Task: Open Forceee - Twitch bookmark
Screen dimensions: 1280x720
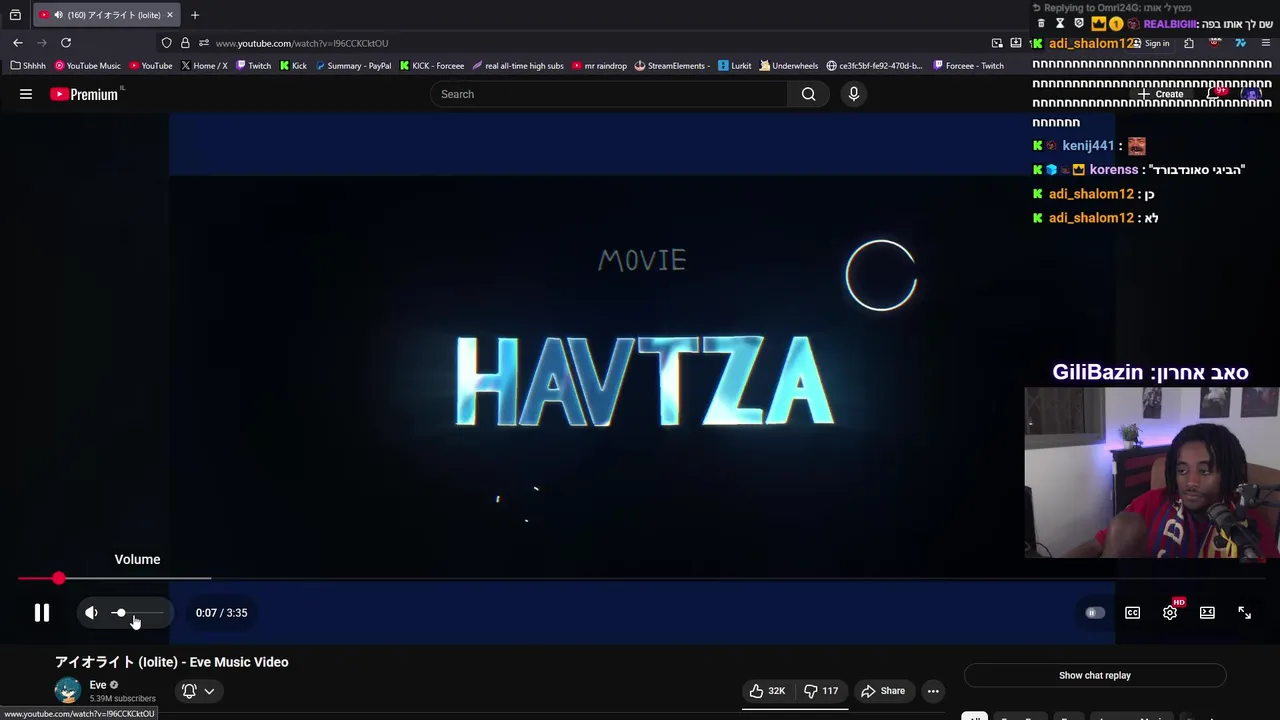Action: 968,66
